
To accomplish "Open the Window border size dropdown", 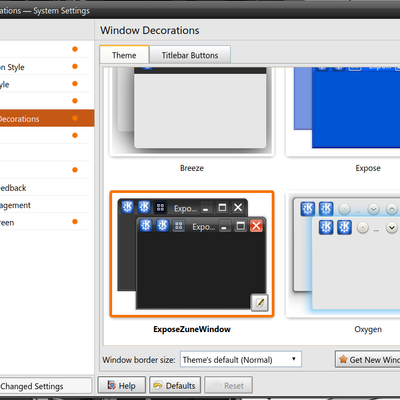I will pyautogui.click(x=241, y=359).
